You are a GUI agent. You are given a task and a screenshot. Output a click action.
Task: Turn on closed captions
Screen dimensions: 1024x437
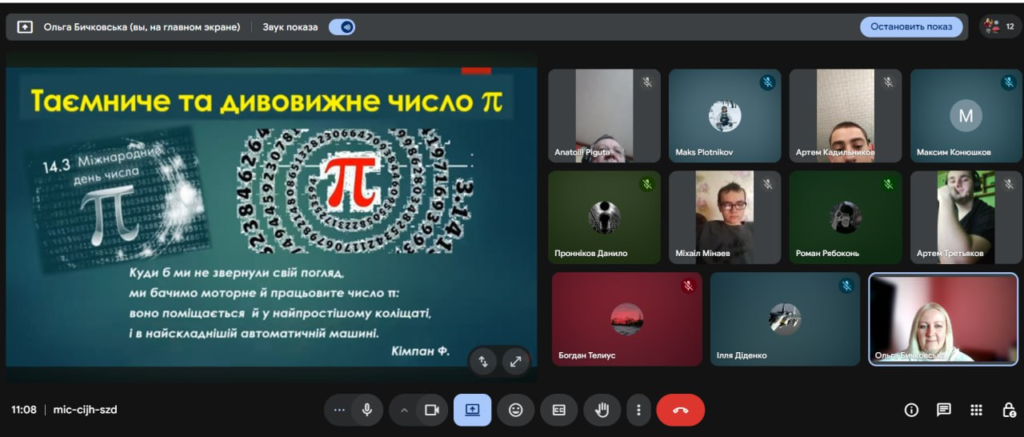[x=559, y=410]
